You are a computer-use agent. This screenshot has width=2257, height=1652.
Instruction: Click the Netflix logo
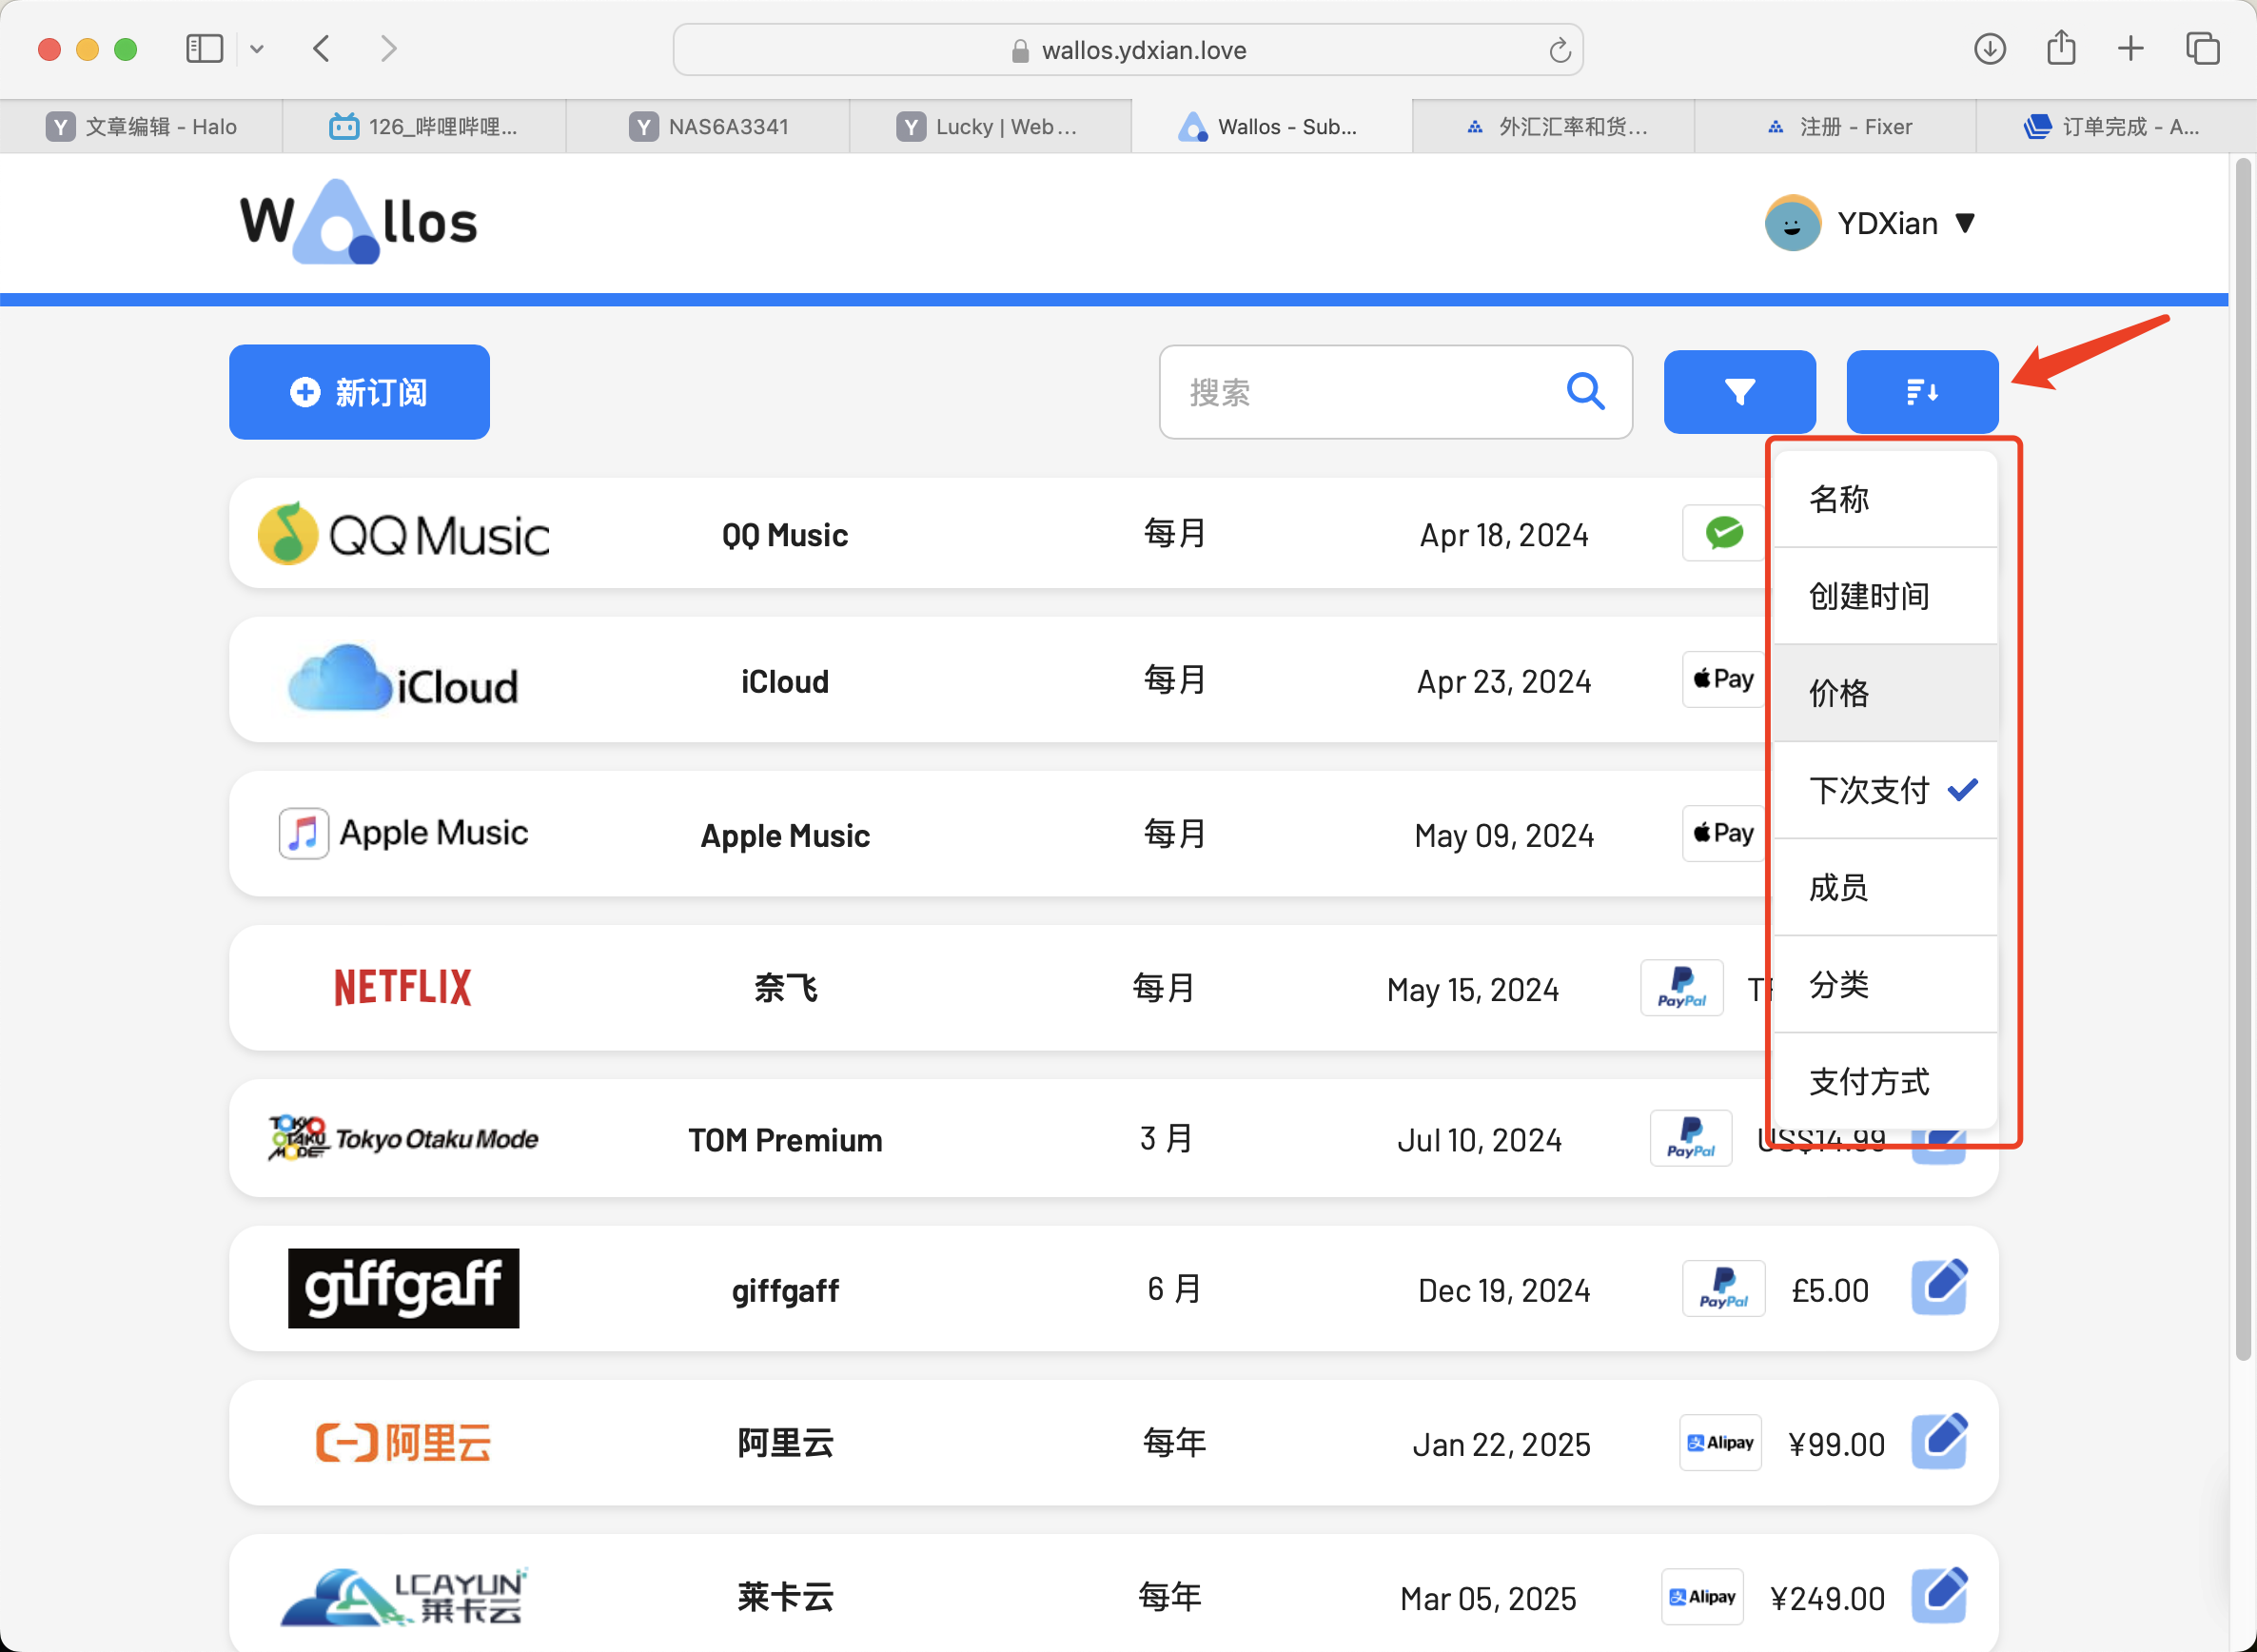pyautogui.click(x=403, y=987)
